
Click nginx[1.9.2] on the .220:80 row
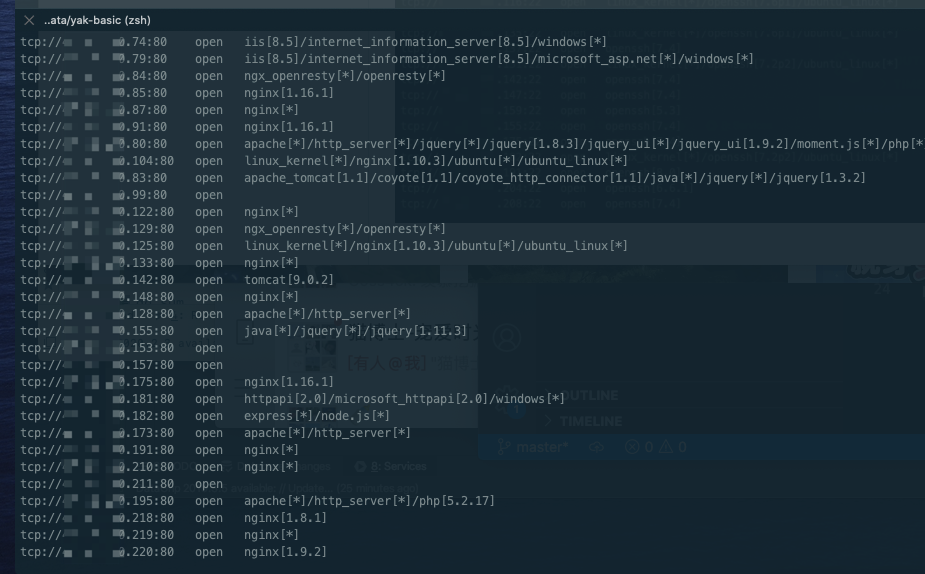click(285, 552)
